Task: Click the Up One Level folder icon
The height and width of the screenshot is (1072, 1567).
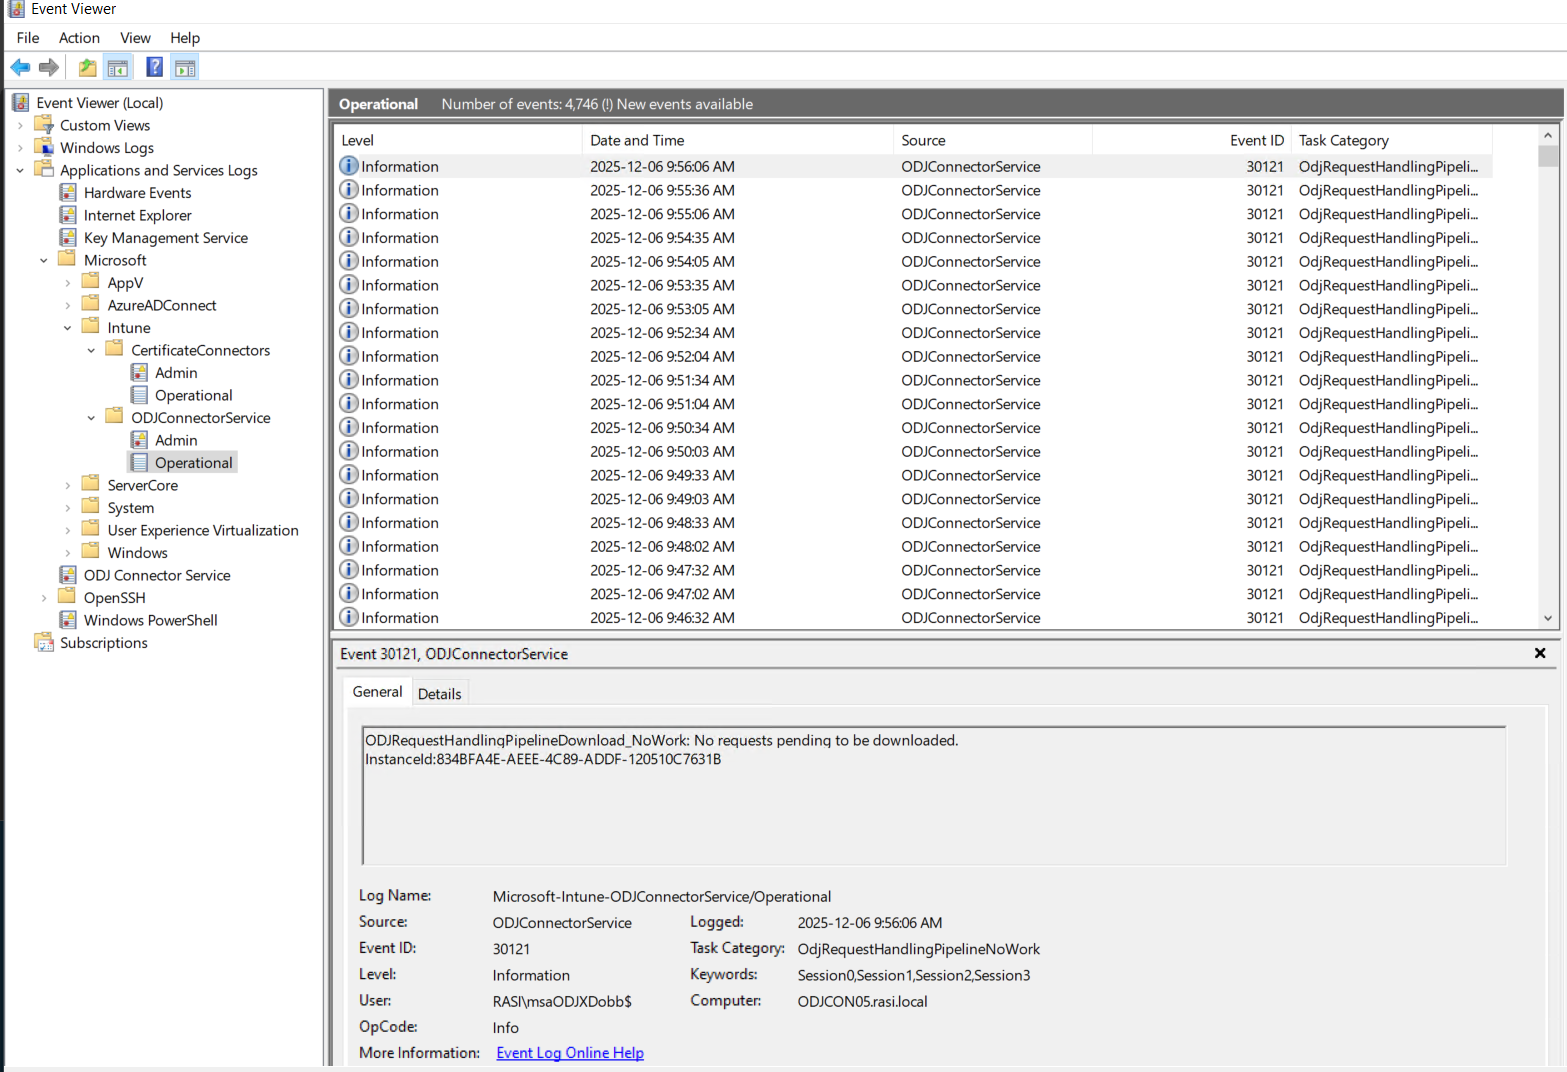Action: click(88, 67)
